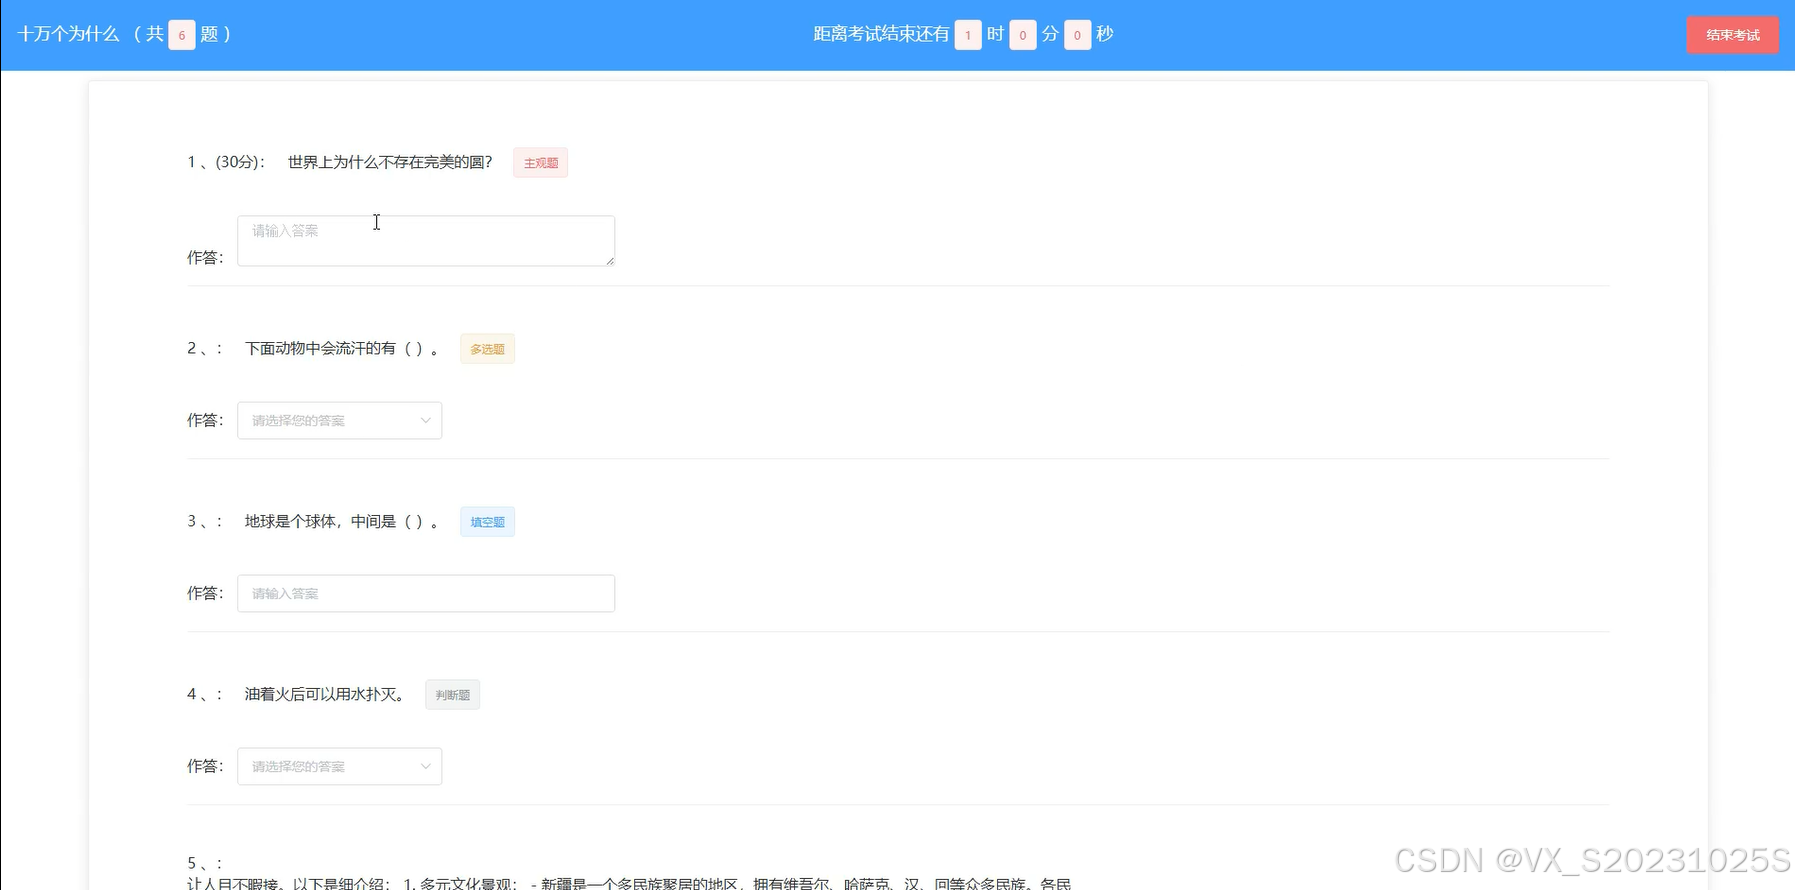1795x890 pixels.
Task: Open the answer dropdown for question 4
Action: [339, 766]
